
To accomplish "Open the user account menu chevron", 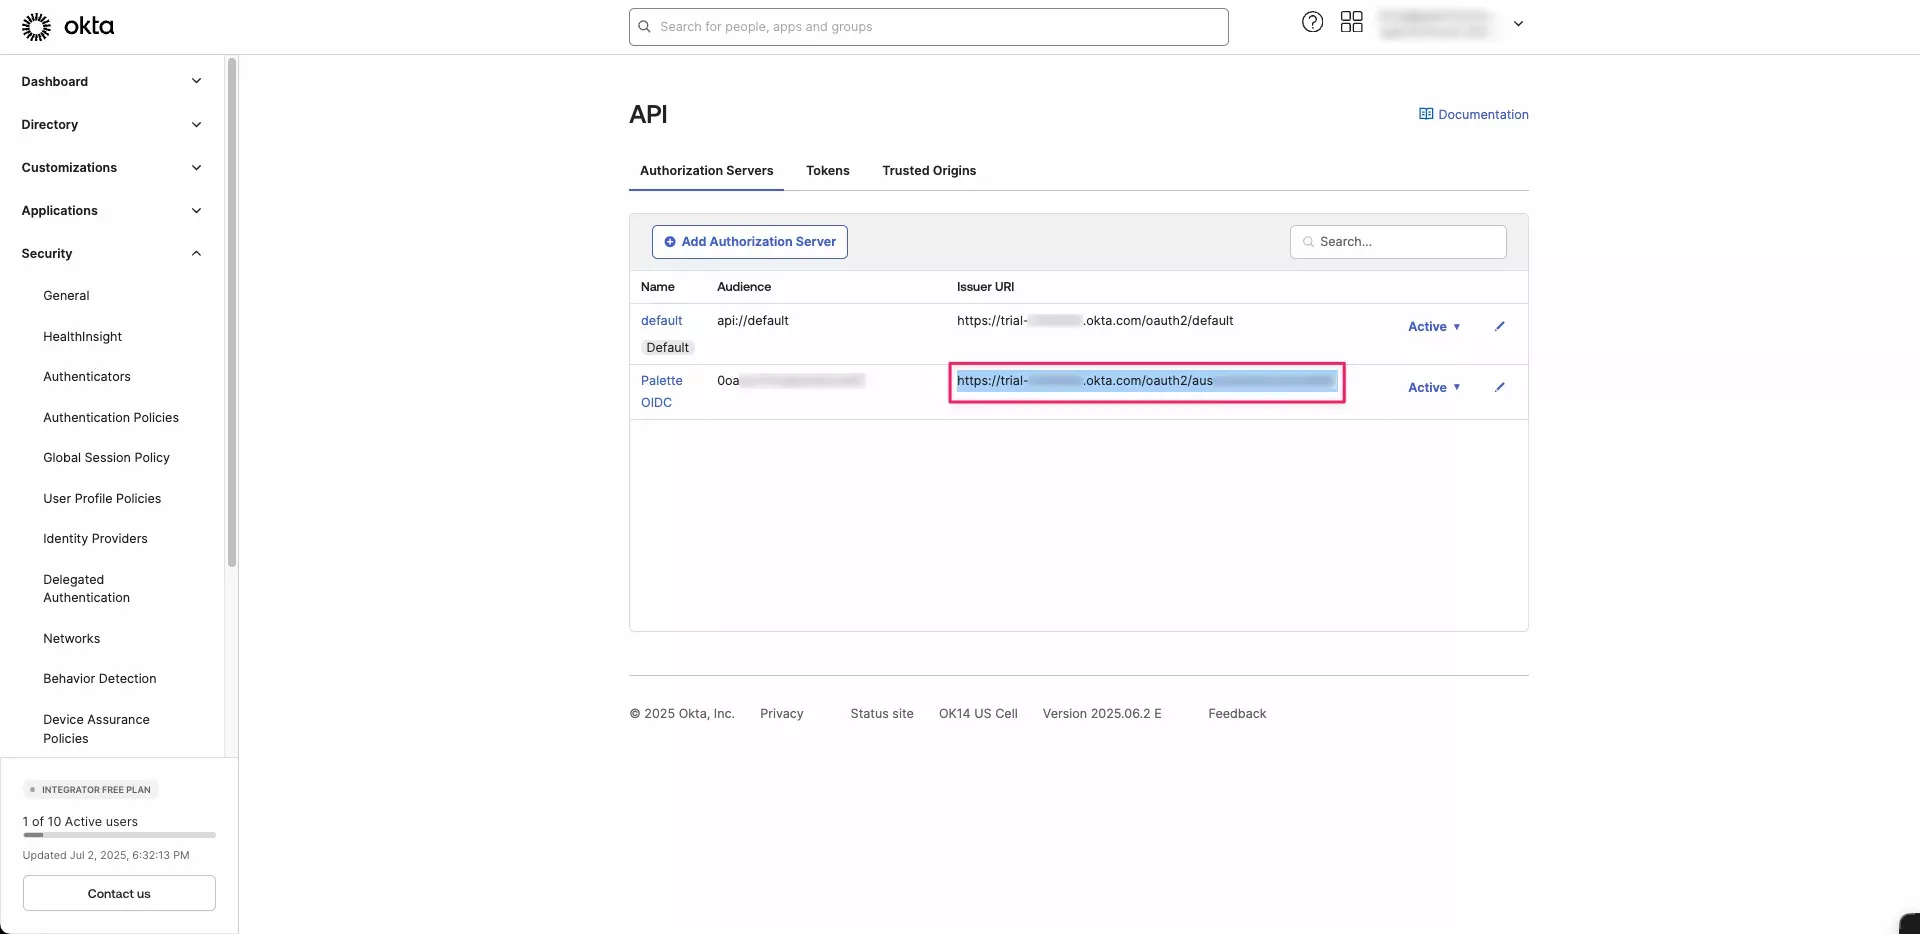I will coord(1518,24).
